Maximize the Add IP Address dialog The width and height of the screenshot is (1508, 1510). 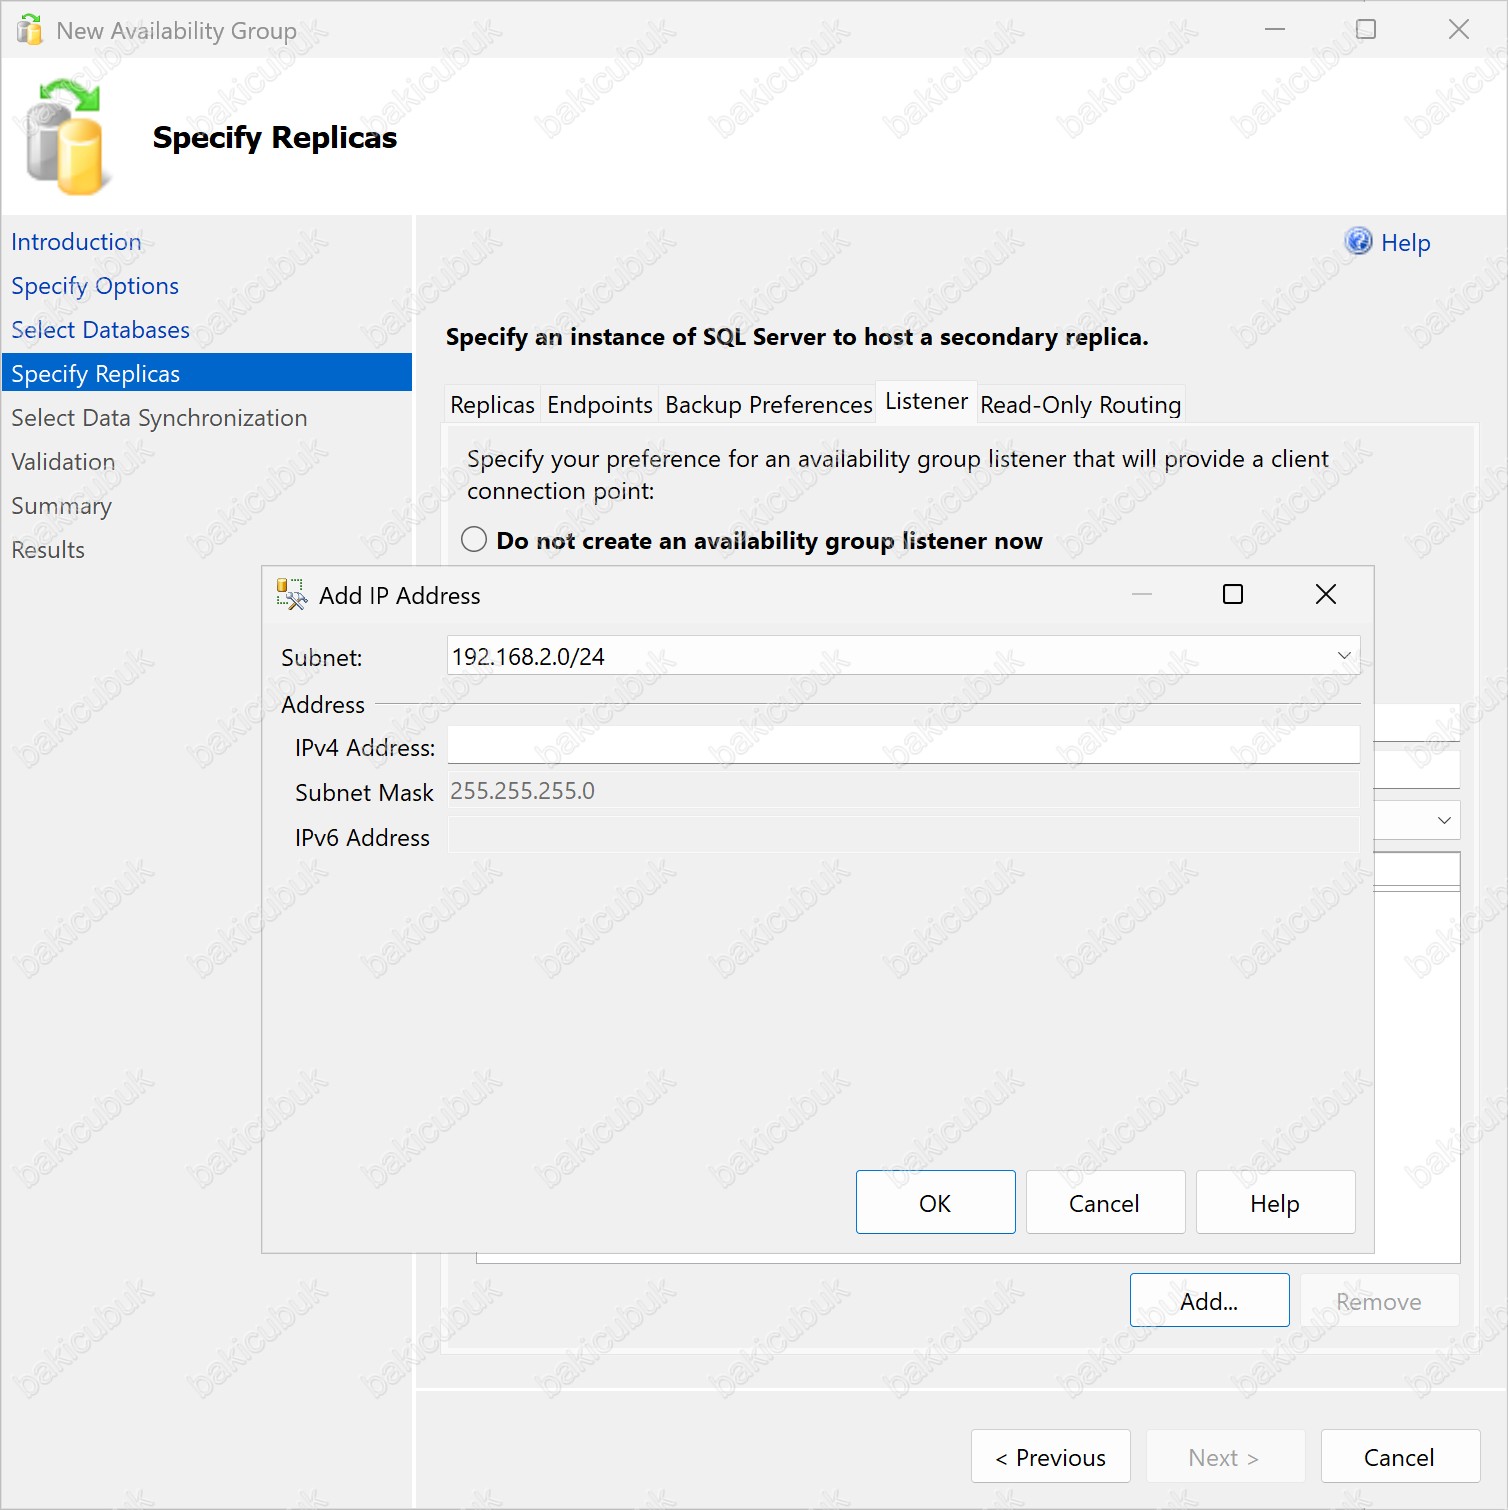point(1233,595)
